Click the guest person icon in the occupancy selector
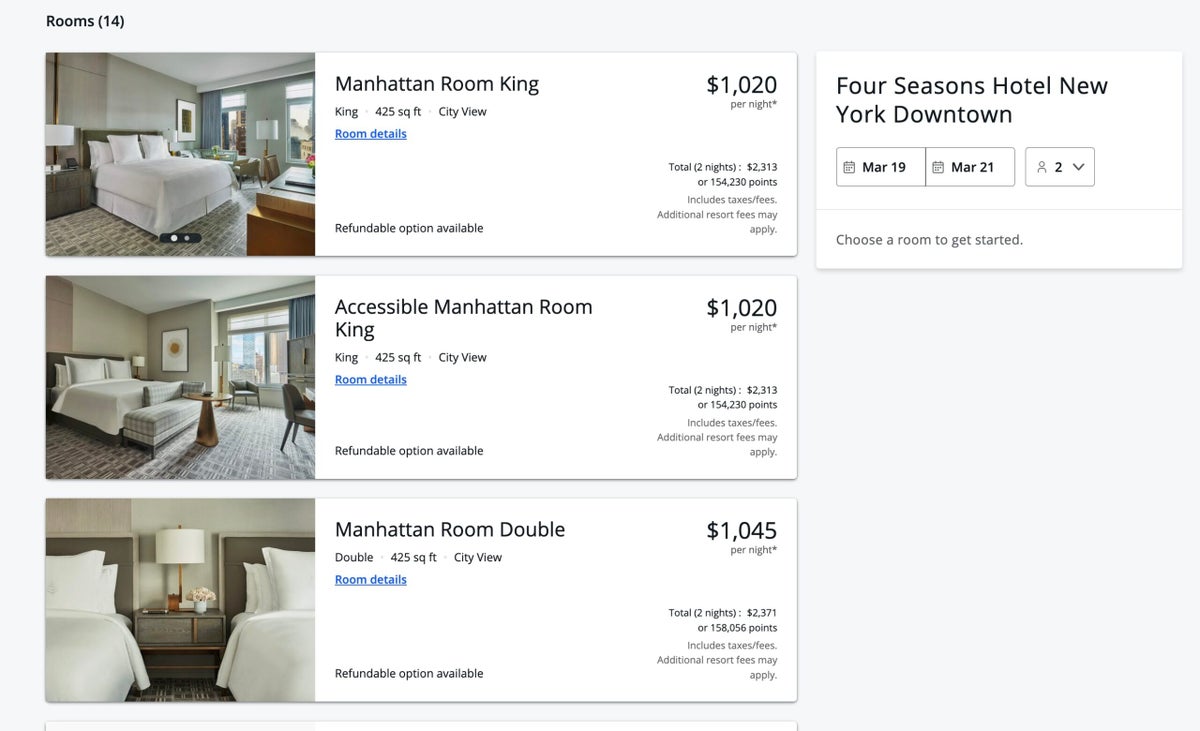This screenshot has height=731, width=1200. coord(1042,167)
